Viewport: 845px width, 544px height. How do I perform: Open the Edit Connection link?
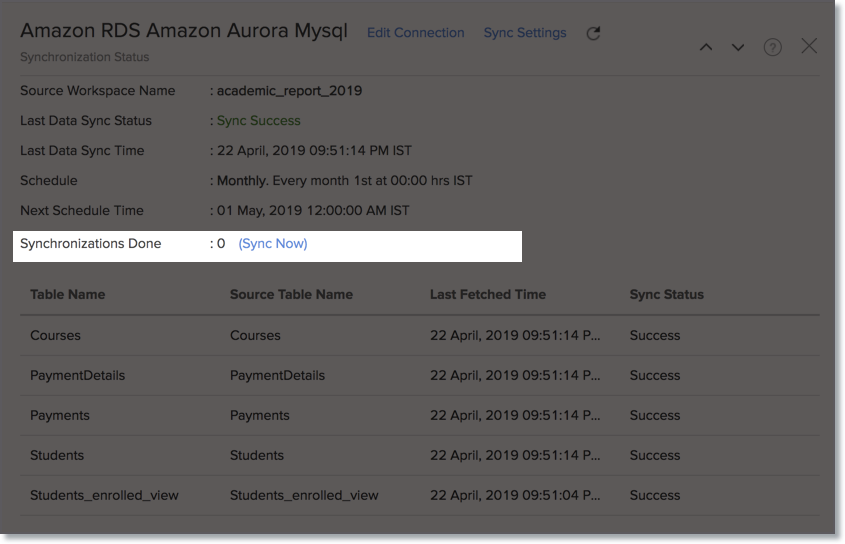point(415,33)
